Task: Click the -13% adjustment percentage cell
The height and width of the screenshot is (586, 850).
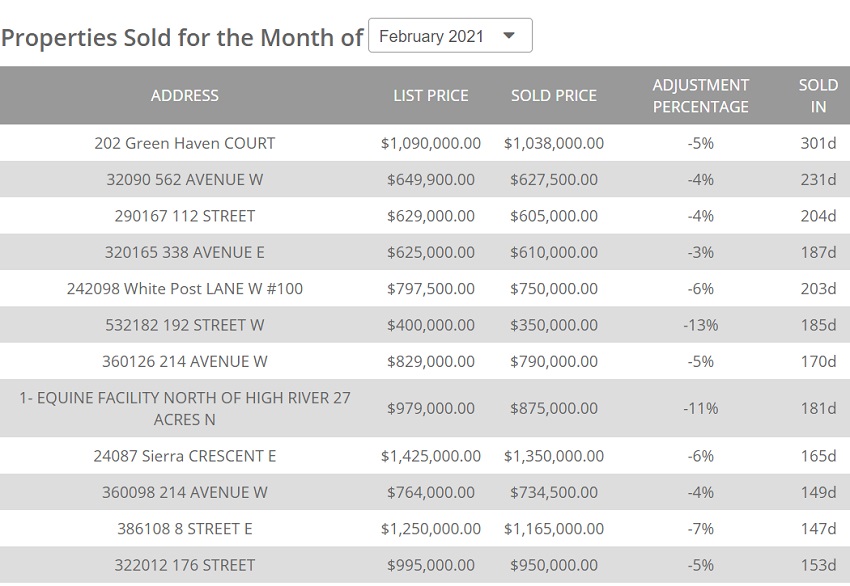Action: [x=700, y=325]
